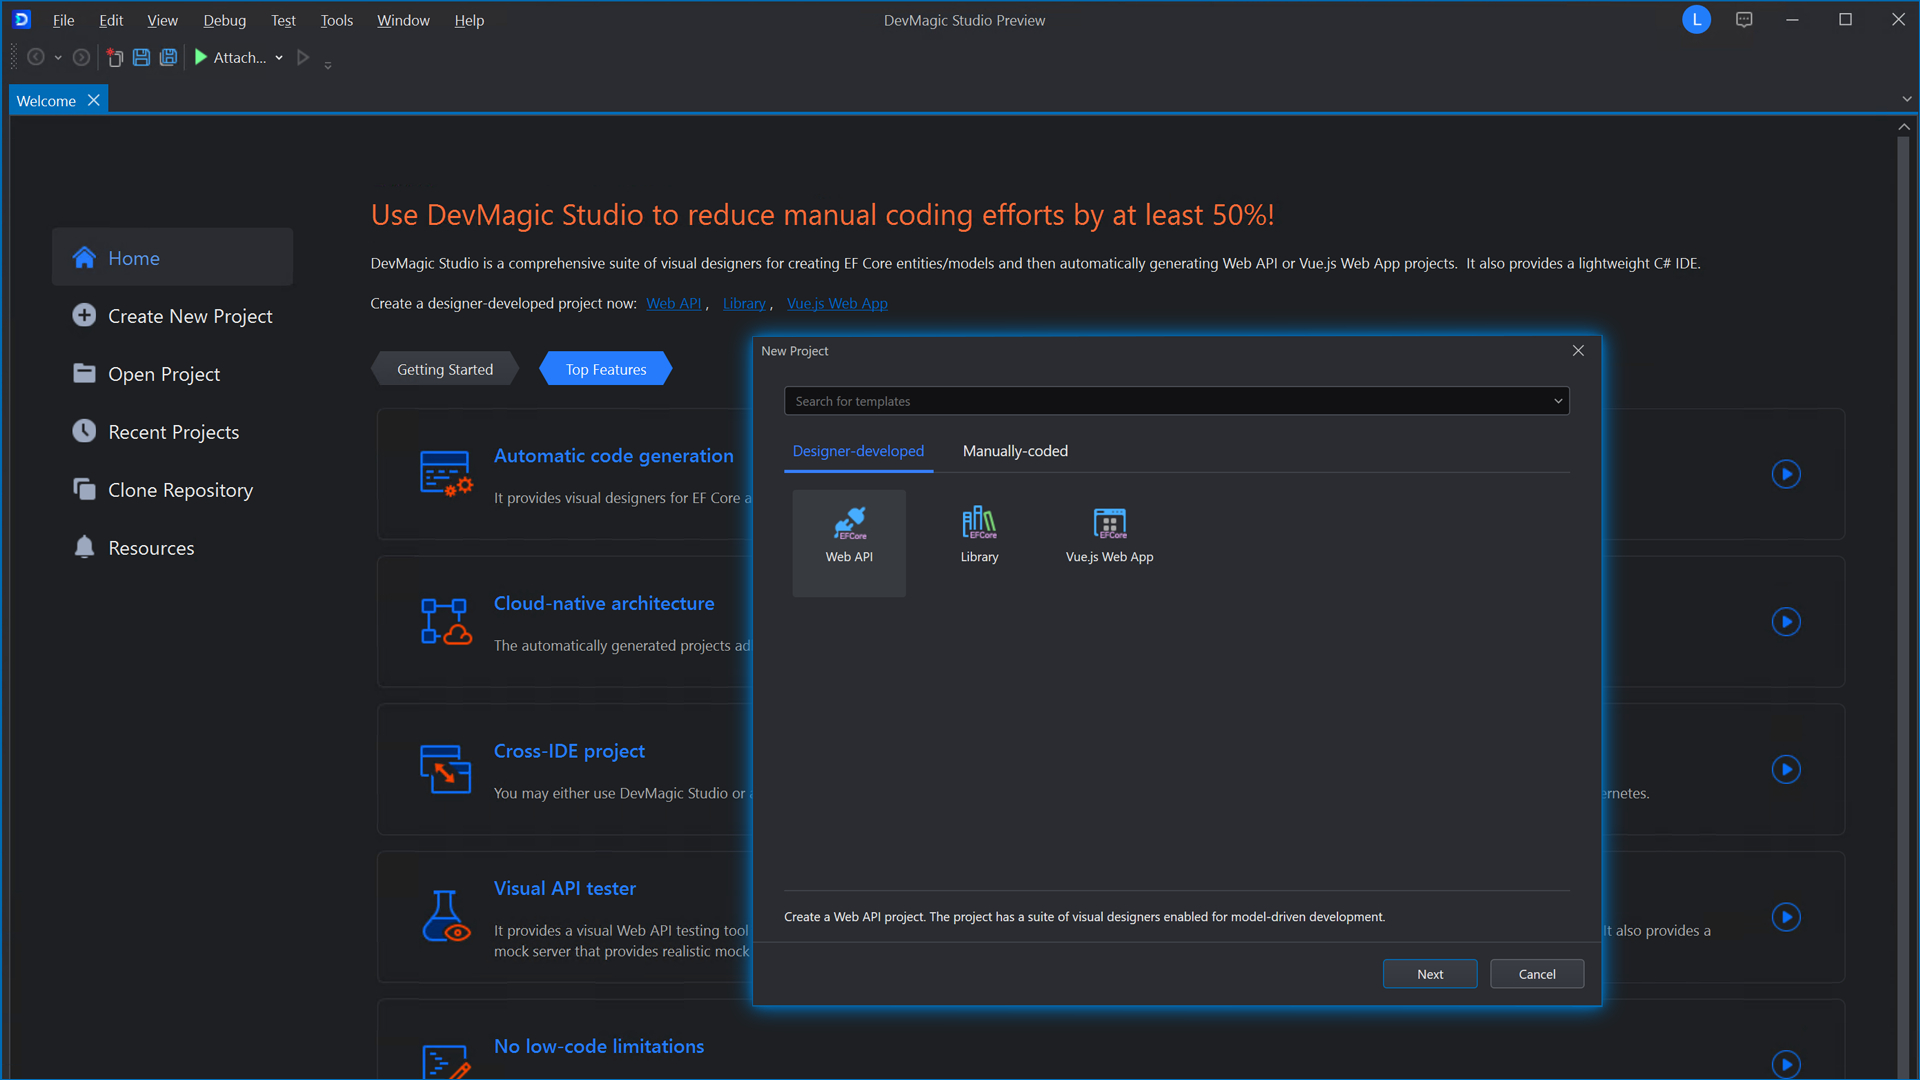
Task: Click the DevMagic Studio logo icon
Action: pos(22,19)
